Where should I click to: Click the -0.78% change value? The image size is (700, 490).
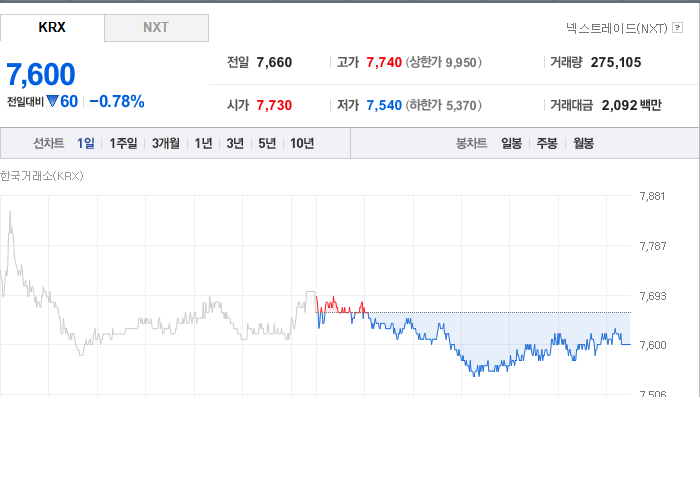click(x=117, y=102)
